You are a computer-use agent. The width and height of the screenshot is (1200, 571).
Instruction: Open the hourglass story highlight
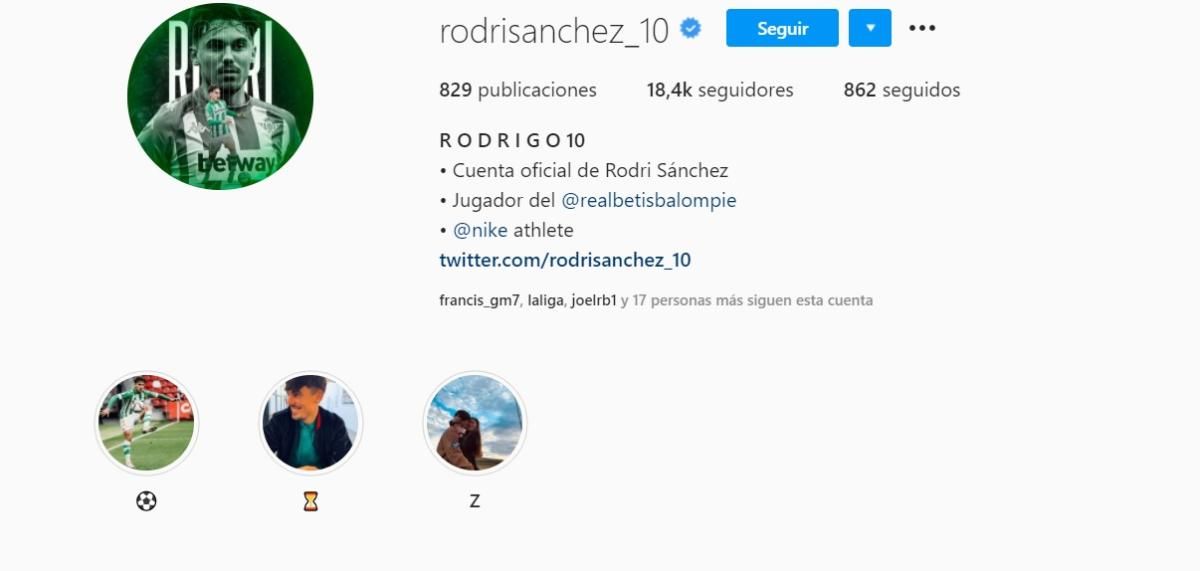click(310, 423)
